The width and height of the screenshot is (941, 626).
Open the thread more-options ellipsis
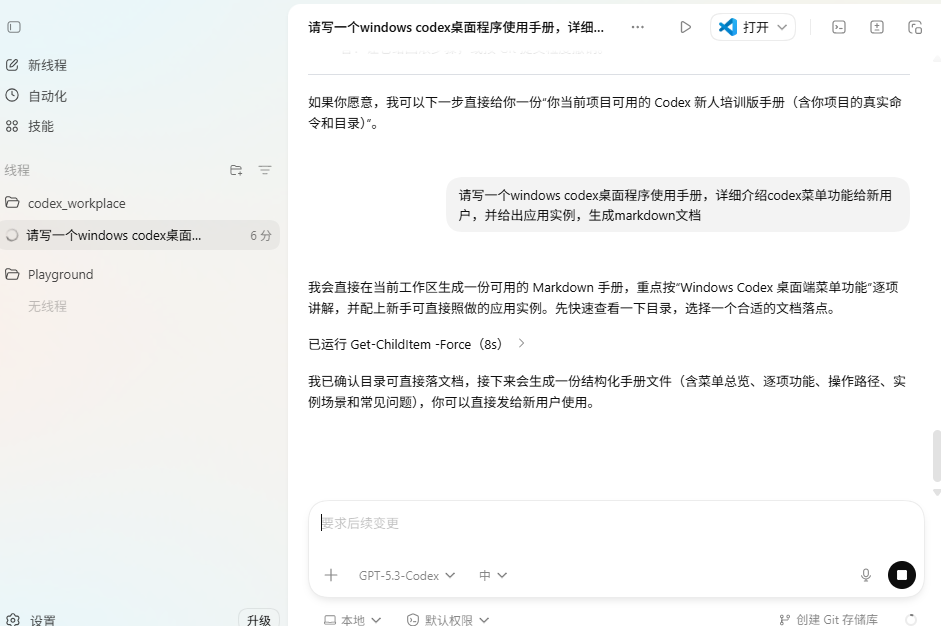pyautogui.click(x=637, y=27)
